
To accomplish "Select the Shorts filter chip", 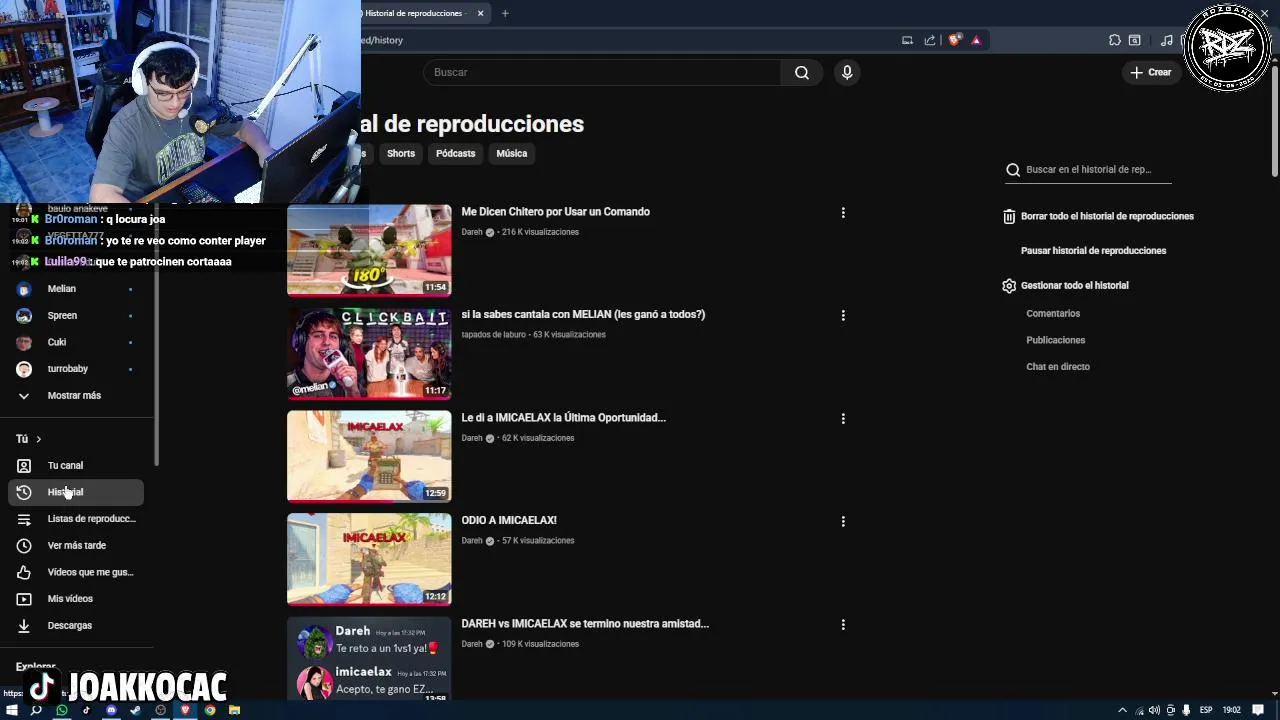I will [401, 153].
